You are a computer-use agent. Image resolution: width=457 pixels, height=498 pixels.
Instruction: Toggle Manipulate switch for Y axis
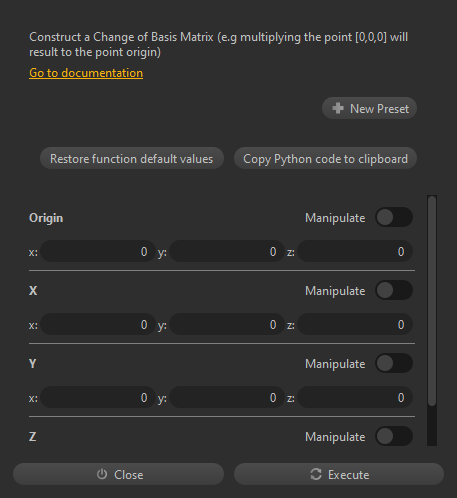394,363
